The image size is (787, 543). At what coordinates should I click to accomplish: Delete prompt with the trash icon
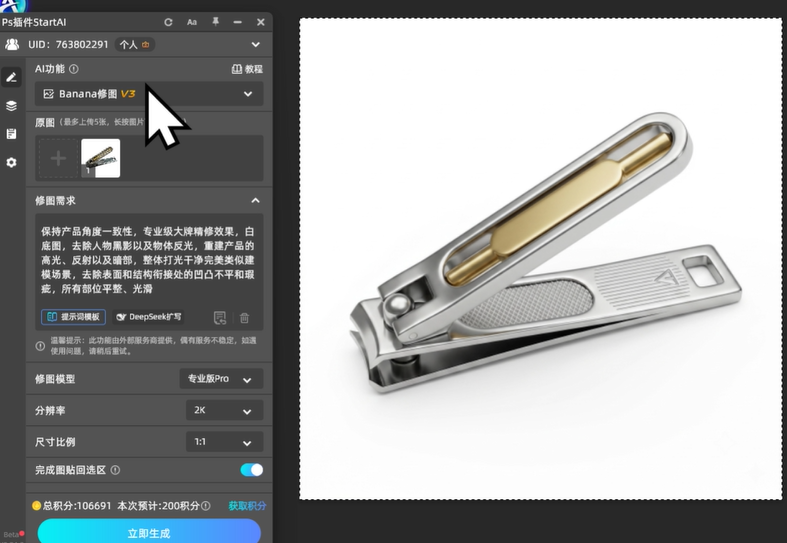pos(244,317)
